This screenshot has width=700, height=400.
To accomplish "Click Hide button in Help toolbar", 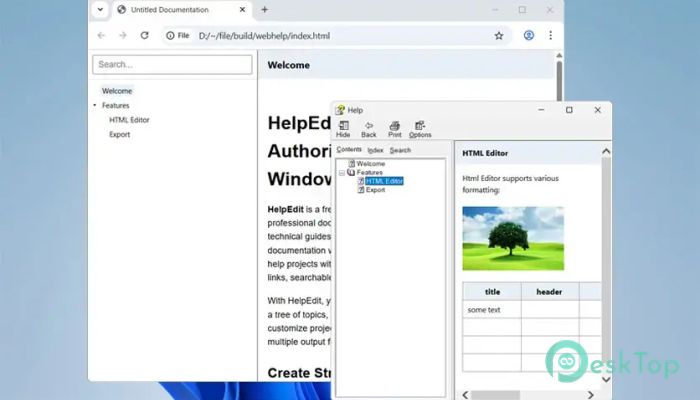I will (x=343, y=129).
